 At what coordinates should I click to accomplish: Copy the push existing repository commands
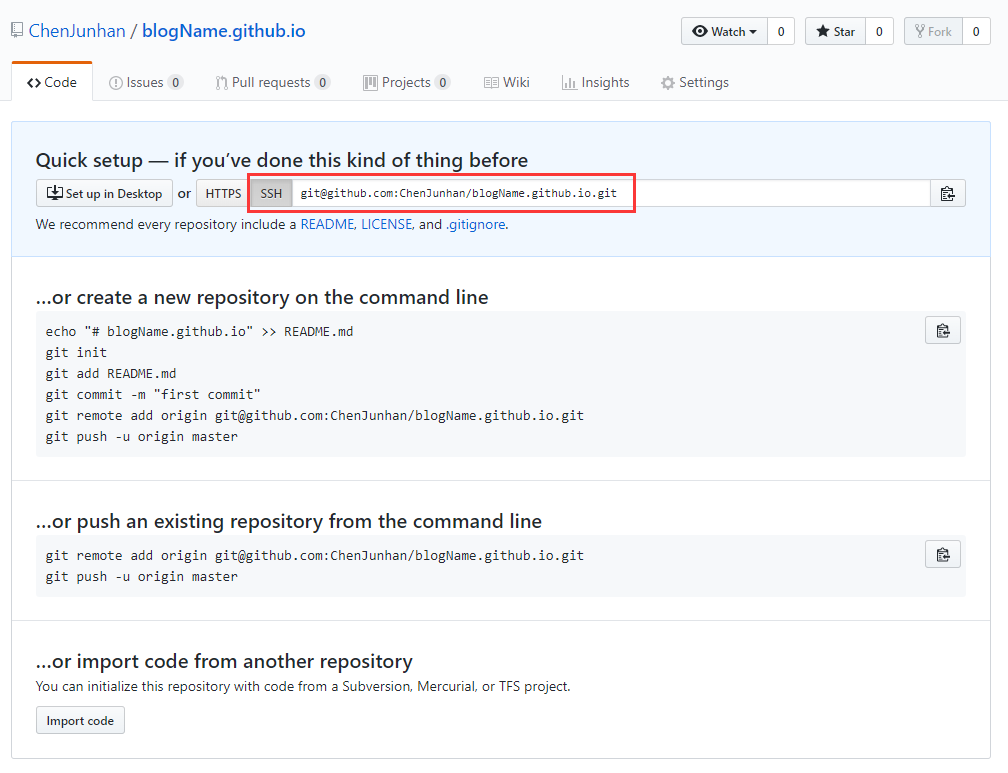click(x=942, y=554)
